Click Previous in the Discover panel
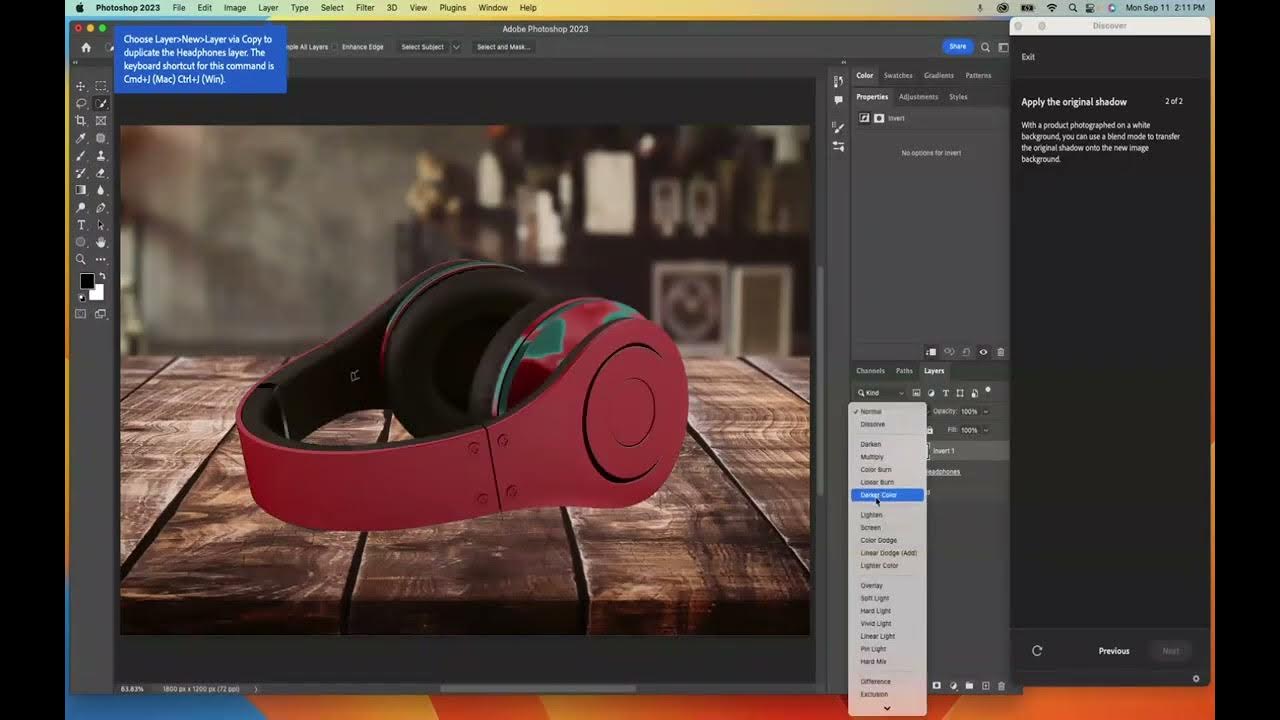Viewport: 1280px width, 720px height. point(1114,651)
